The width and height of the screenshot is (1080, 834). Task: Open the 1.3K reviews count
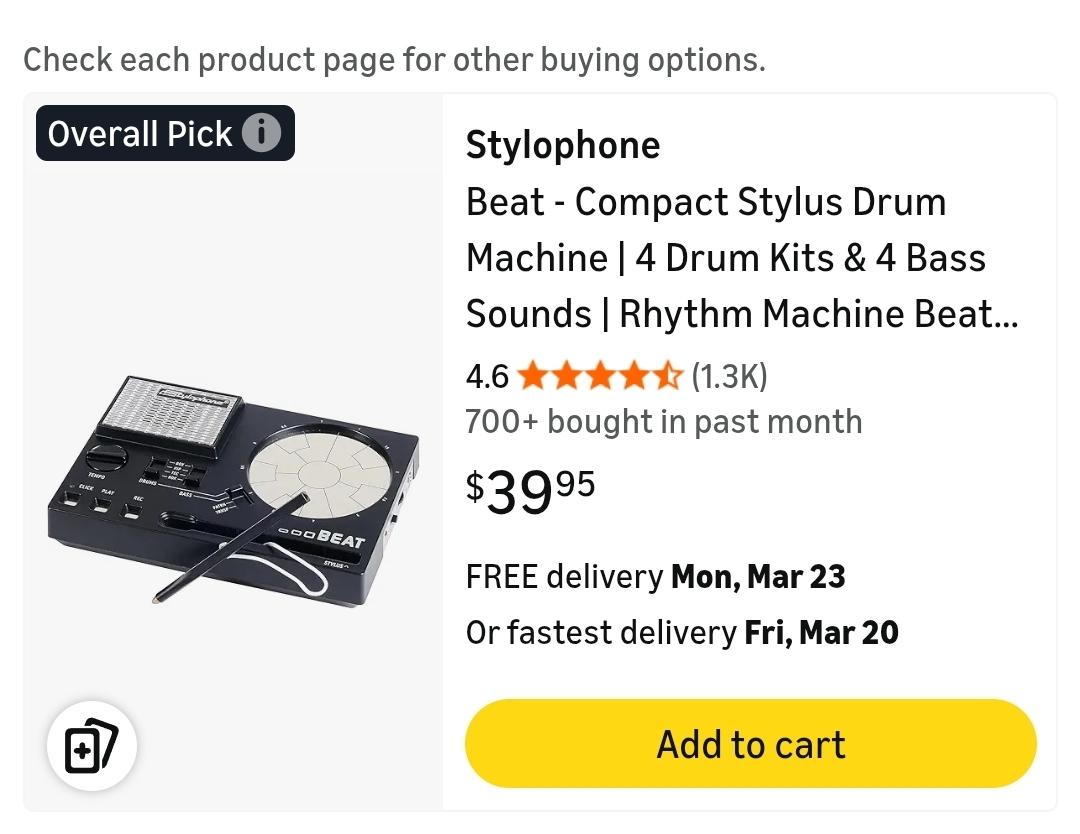pyautogui.click(x=729, y=376)
